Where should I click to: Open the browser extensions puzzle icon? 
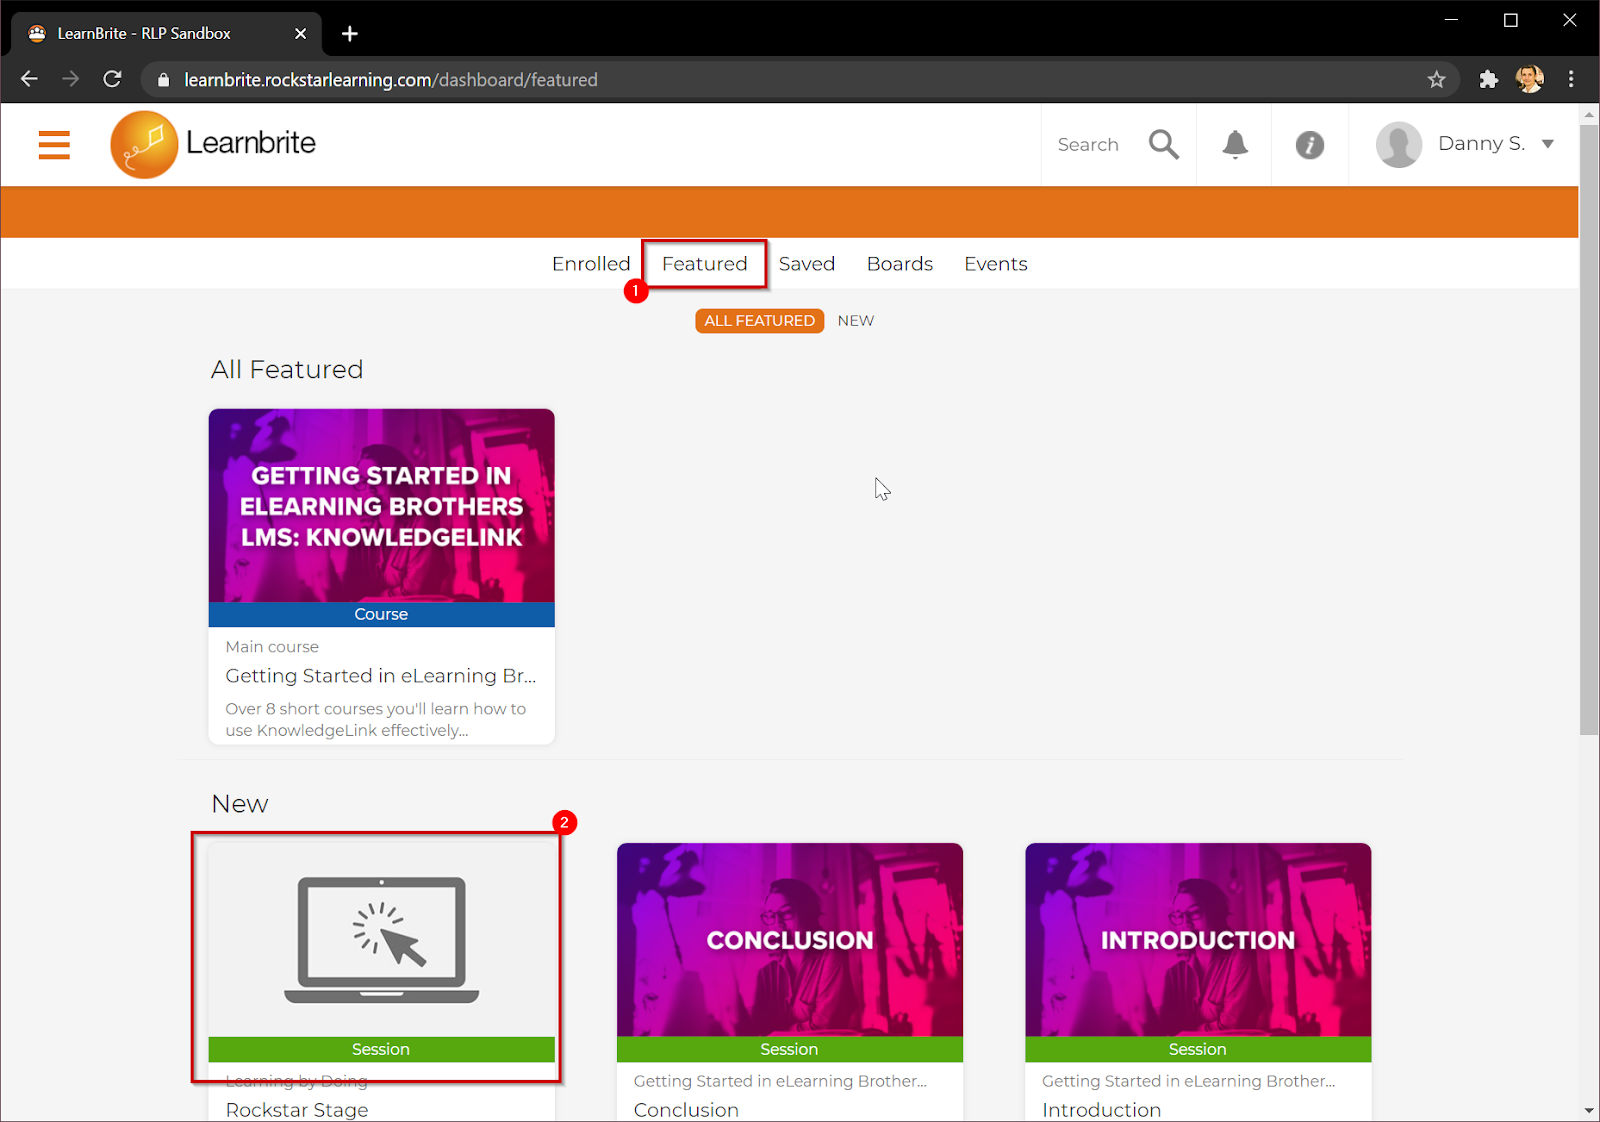point(1488,79)
